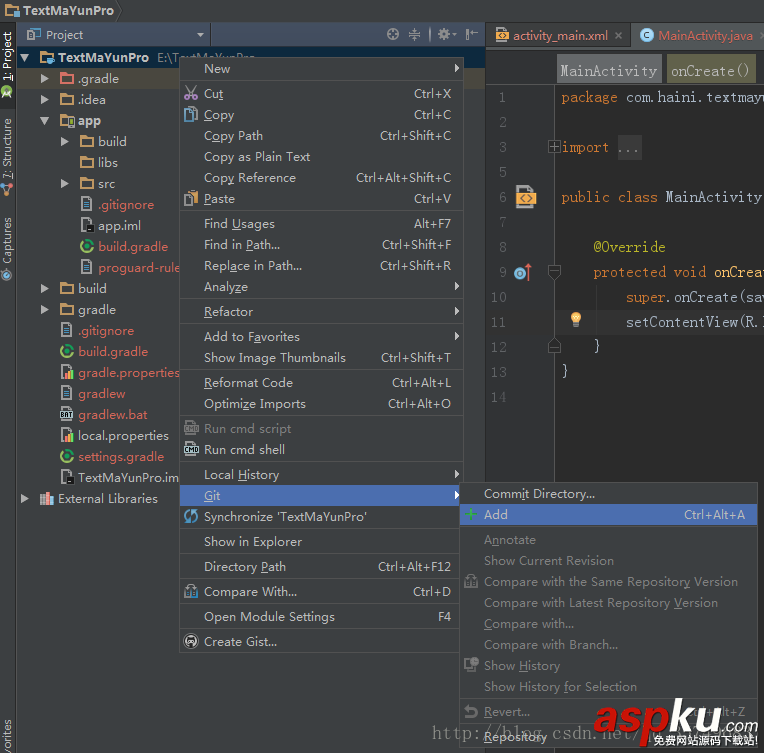This screenshot has width=764, height=753.
Task: Click onCreate() breadcrumb in editor
Action: (710, 71)
